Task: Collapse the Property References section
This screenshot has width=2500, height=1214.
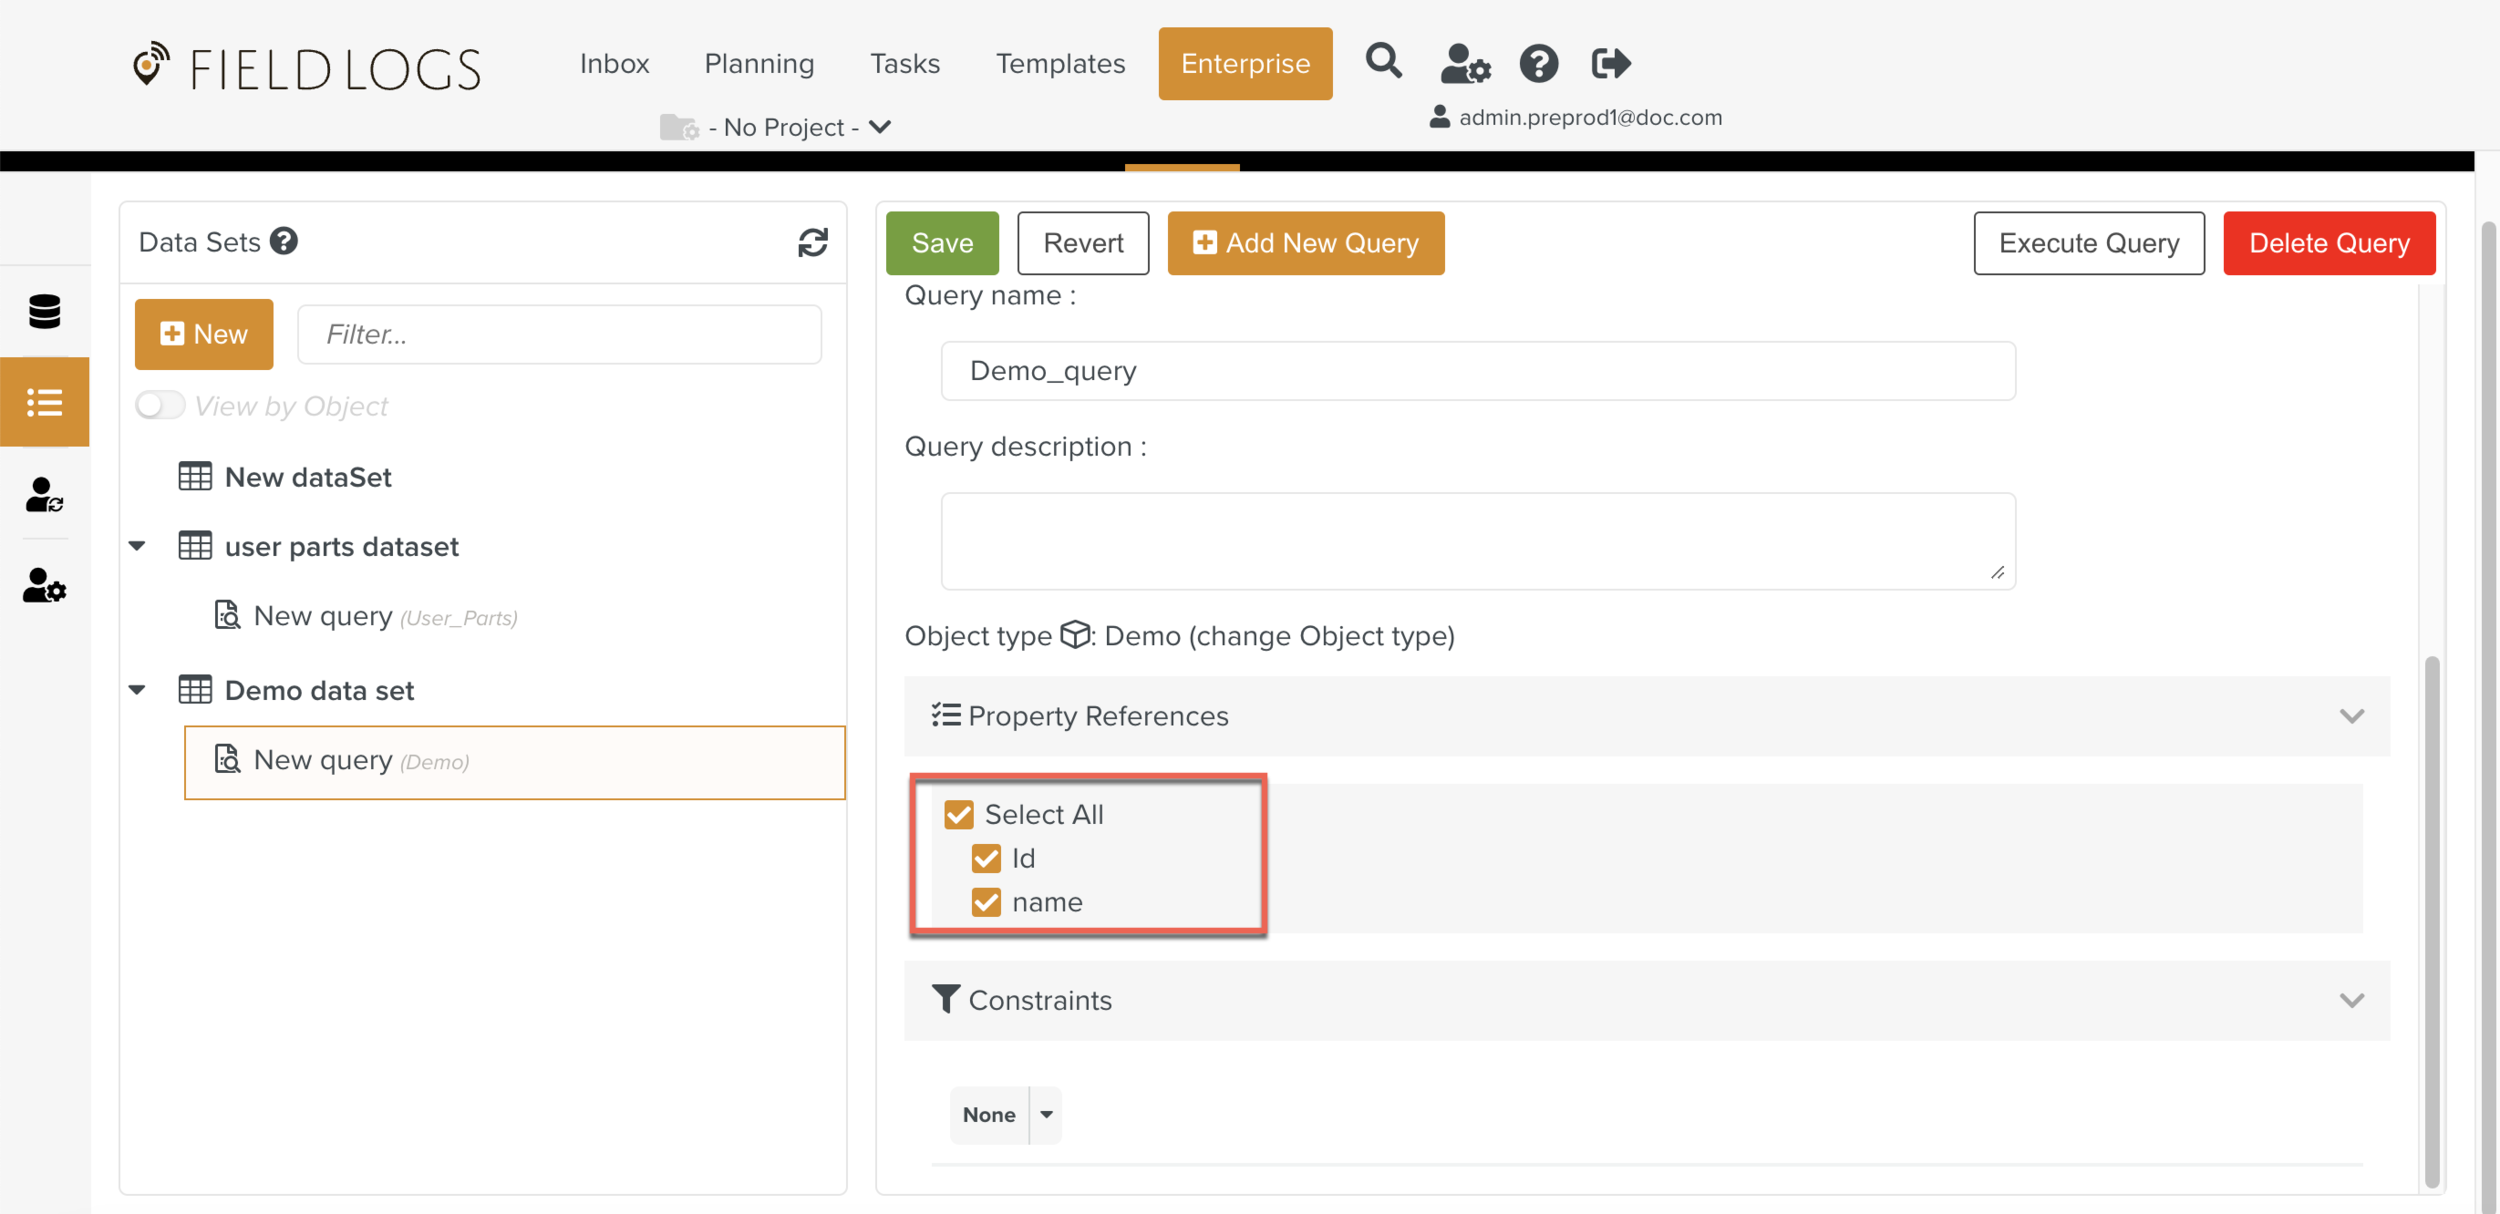Action: tap(2351, 716)
